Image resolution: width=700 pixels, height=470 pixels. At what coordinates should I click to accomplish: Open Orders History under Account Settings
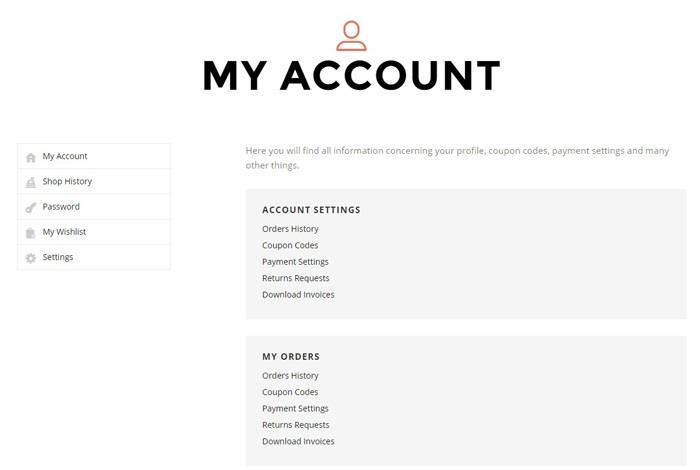[290, 229]
